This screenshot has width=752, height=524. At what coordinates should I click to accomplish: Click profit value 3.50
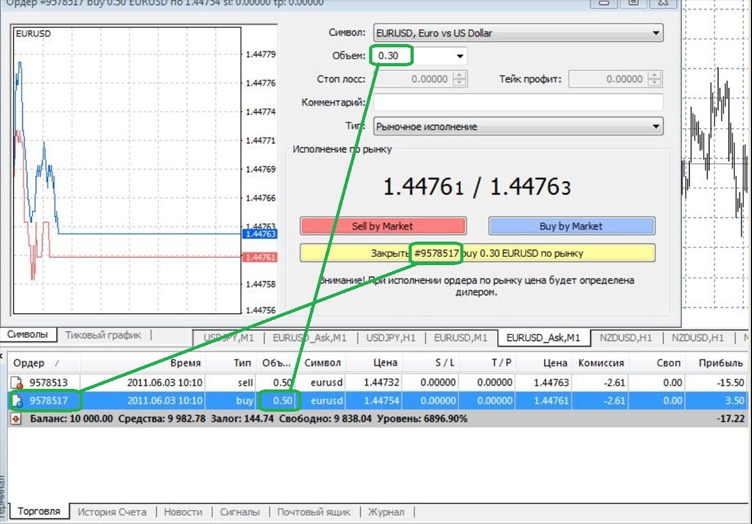coord(734,401)
